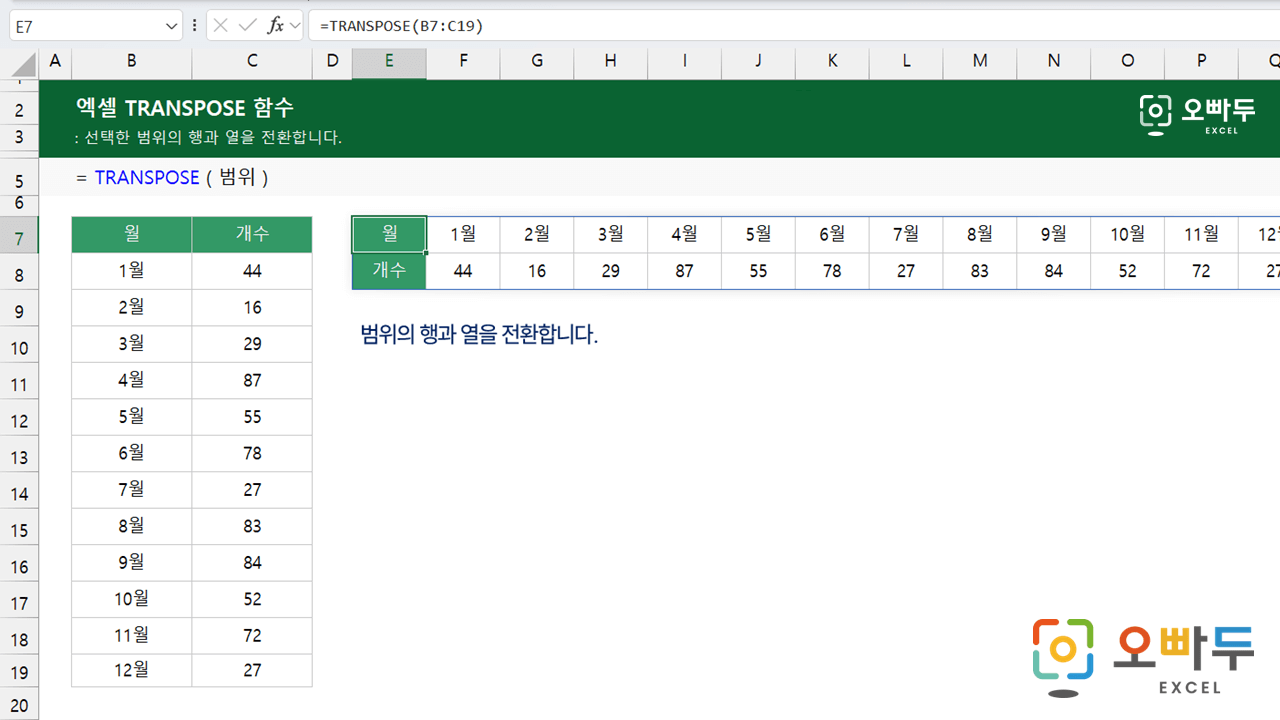The image size is (1280, 720).
Task: Click the Cancel X icon in formula bar
Action: point(221,26)
